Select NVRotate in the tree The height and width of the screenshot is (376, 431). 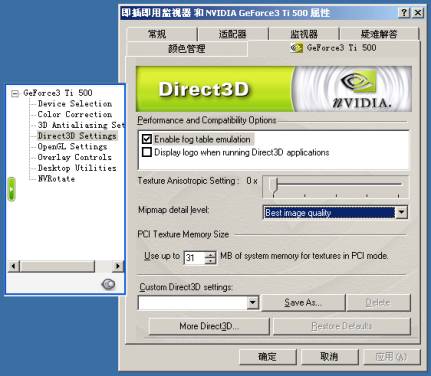click(x=56, y=179)
